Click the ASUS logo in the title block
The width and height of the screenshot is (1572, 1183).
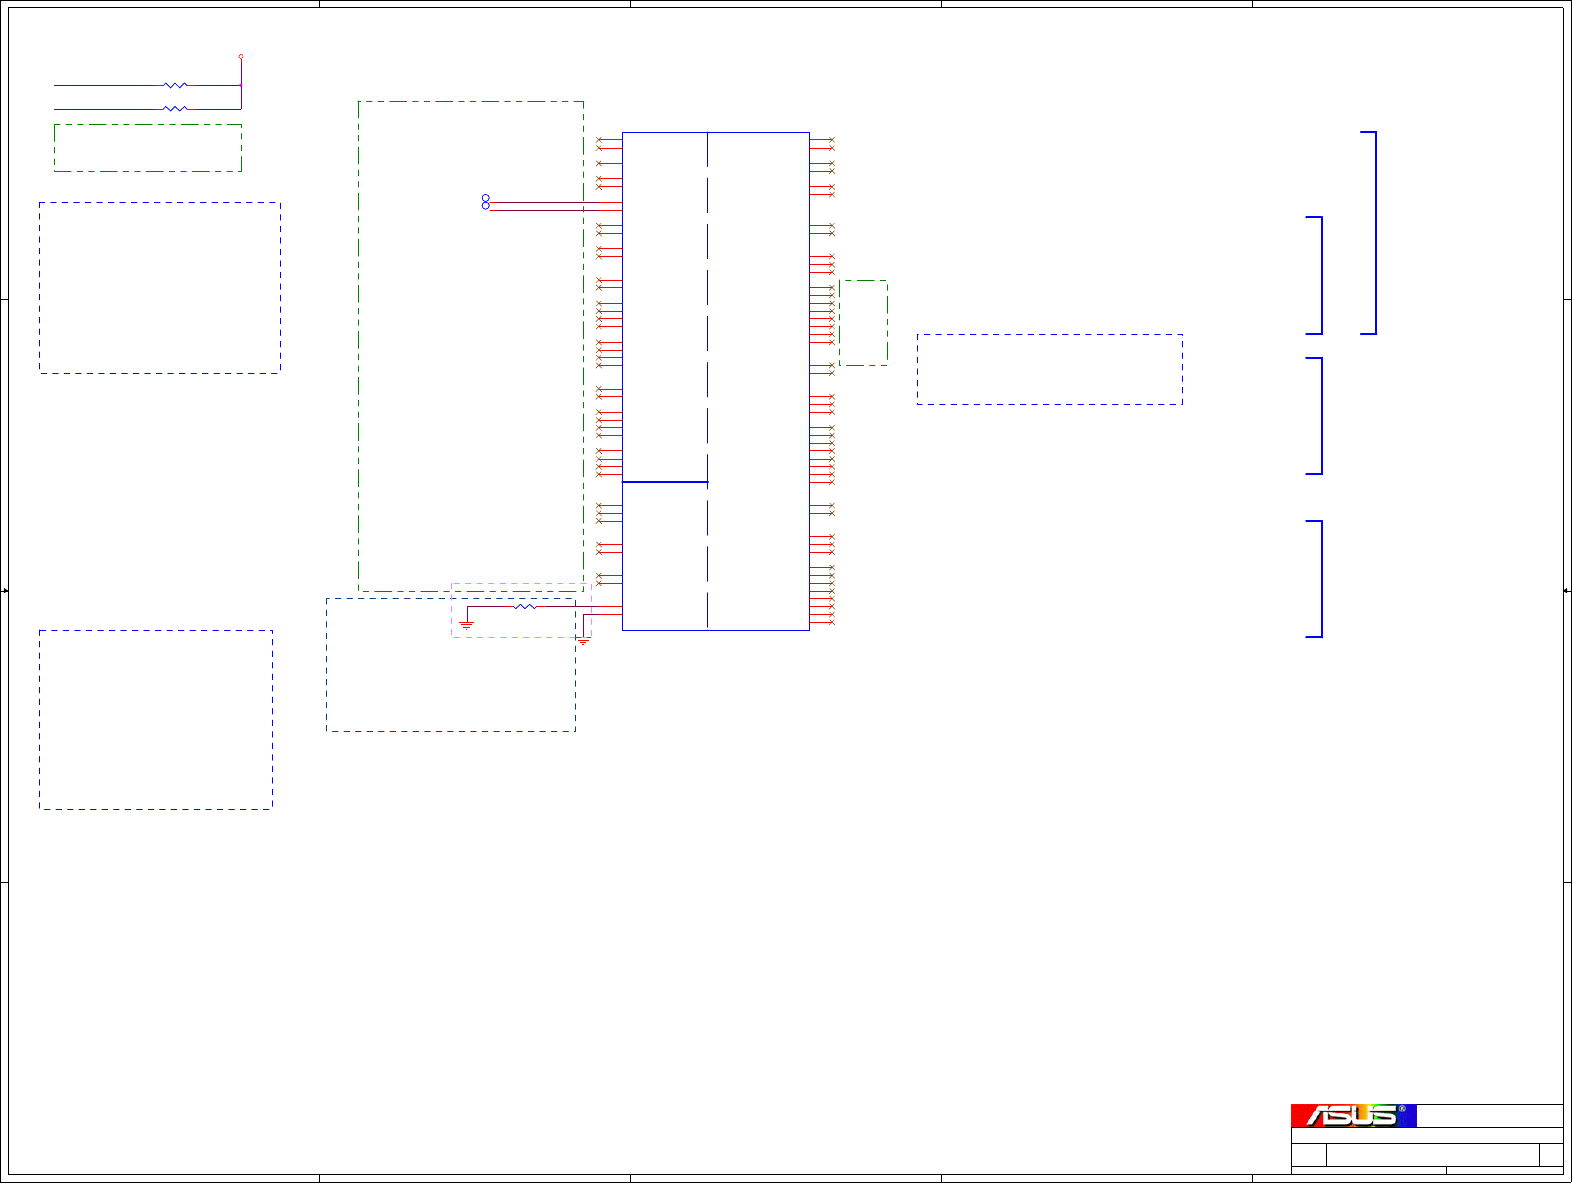pos(1354,1115)
